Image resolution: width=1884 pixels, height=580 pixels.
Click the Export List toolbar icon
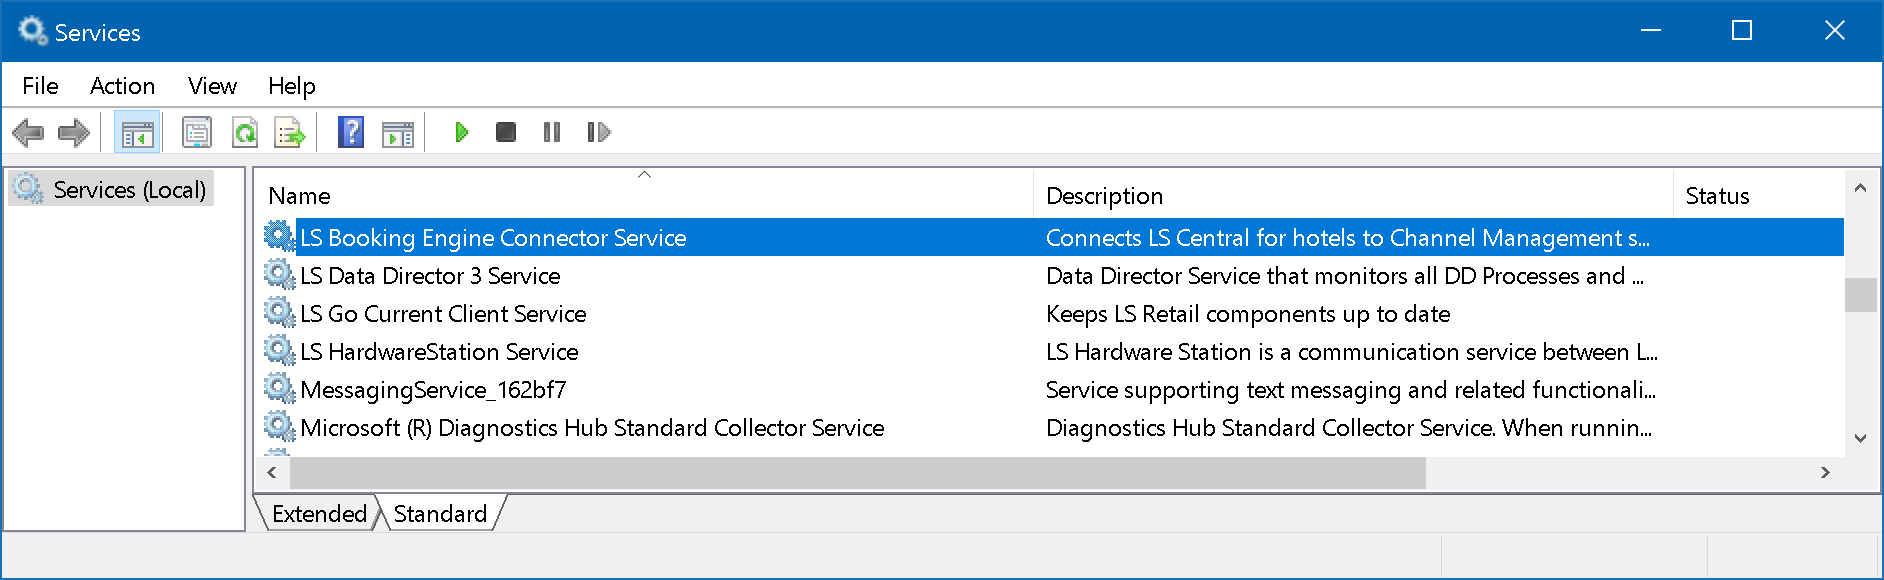[290, 132]
